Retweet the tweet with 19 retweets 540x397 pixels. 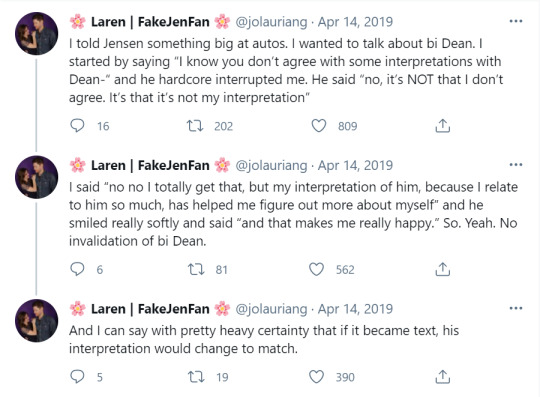196,376
